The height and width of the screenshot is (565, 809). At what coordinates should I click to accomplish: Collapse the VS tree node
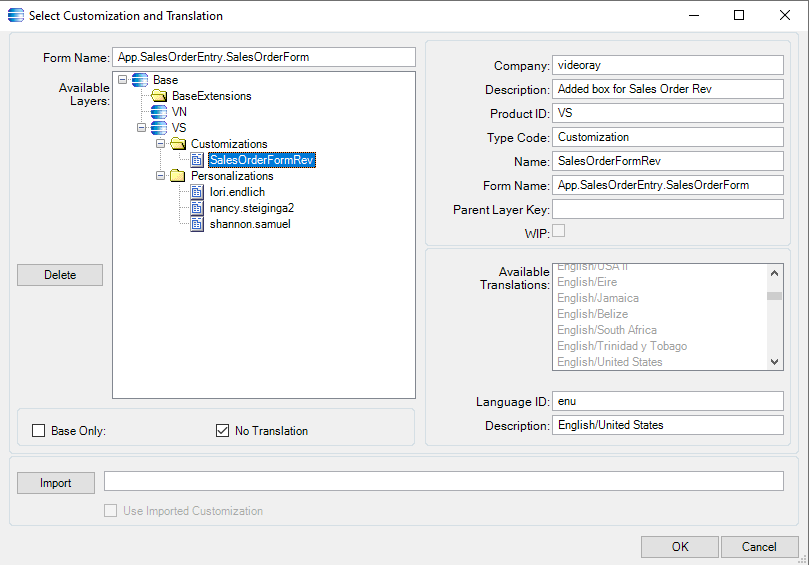point(141,128)
